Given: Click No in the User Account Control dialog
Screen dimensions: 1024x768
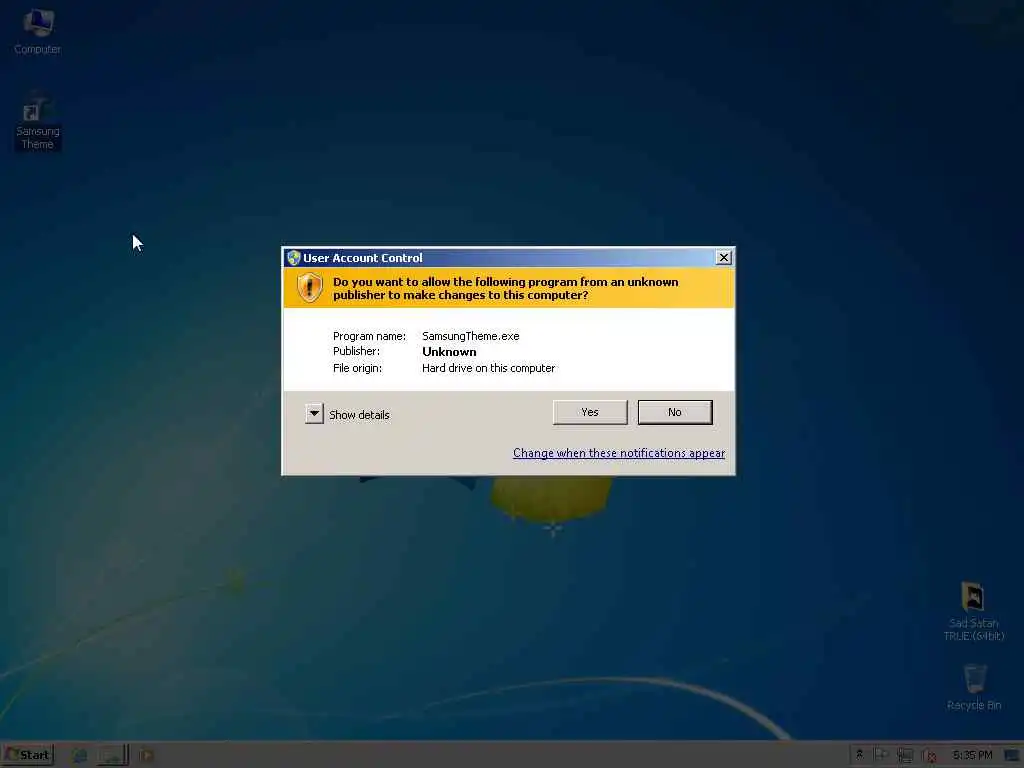Looking at the screenshot, I should tap(675, 412).
